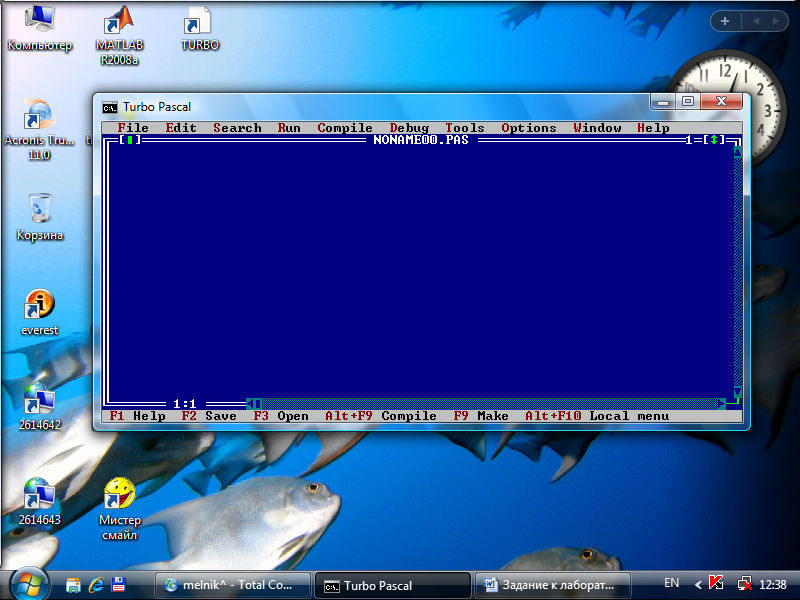Launch Internet Explorer from quick launch
This screenshot has width=800, height=600.
click(x=96, y=585)
